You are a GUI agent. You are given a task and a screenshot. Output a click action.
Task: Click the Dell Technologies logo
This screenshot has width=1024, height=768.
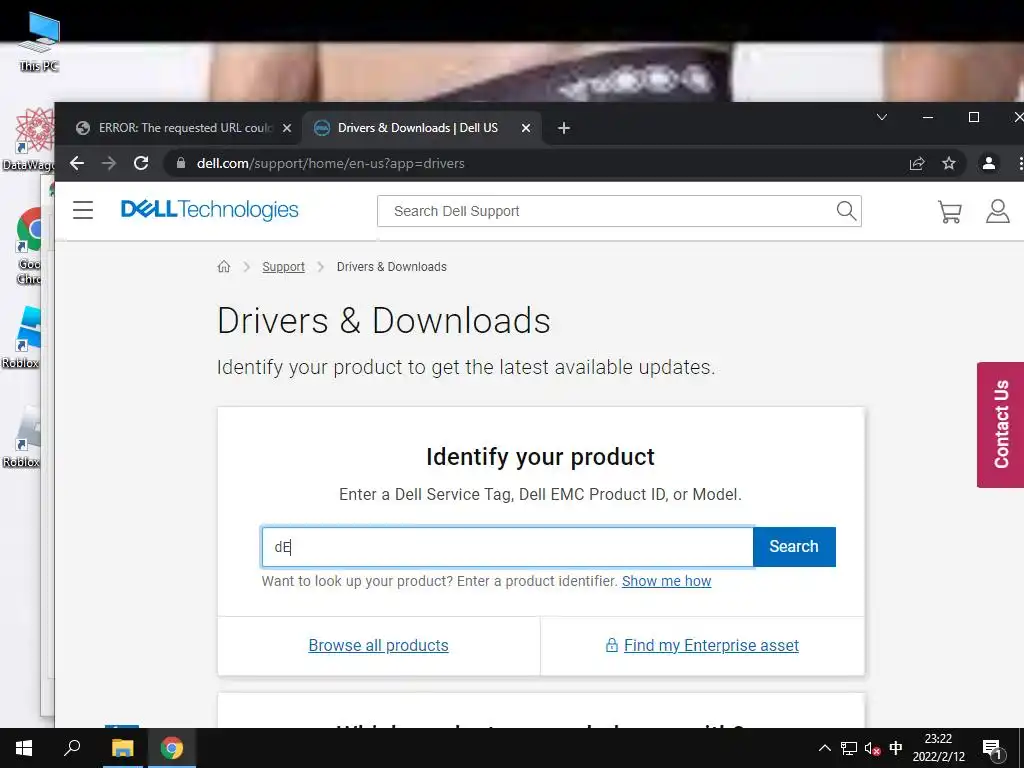tap(210, 210)
